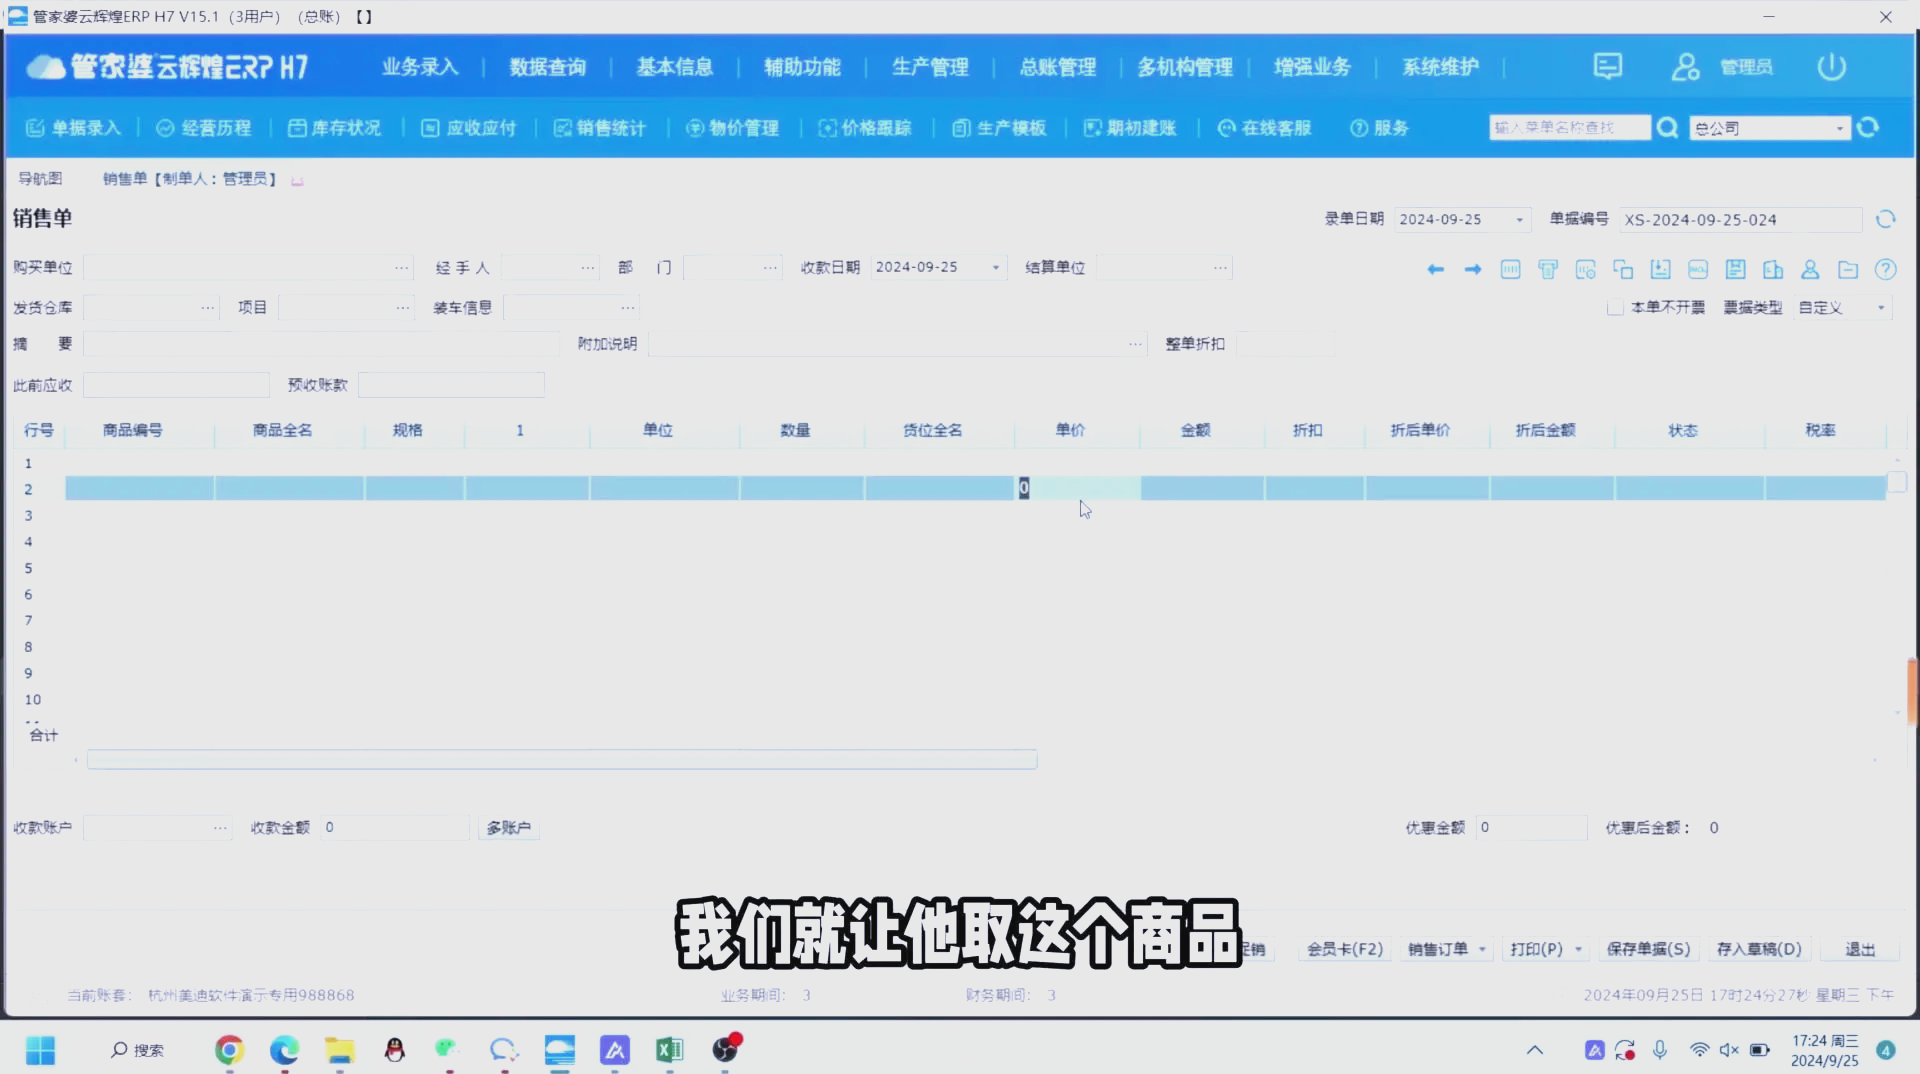Open 购买单位 selector via ellipsis button
1920x1074 pixels.
point(401,268)
